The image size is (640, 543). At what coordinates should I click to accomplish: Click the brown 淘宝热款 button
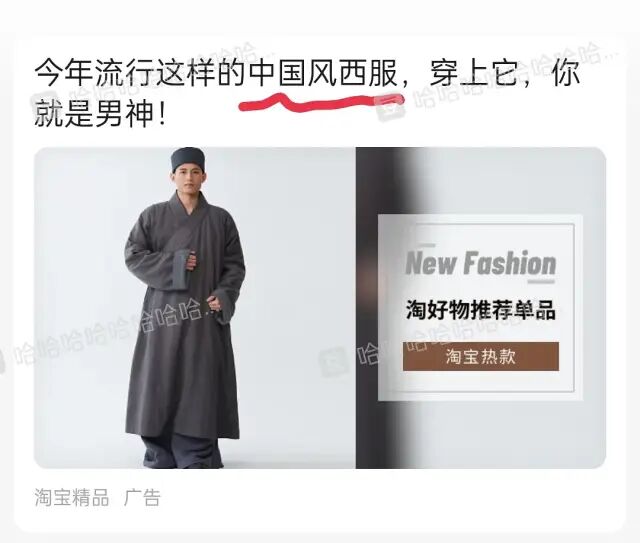481,356
